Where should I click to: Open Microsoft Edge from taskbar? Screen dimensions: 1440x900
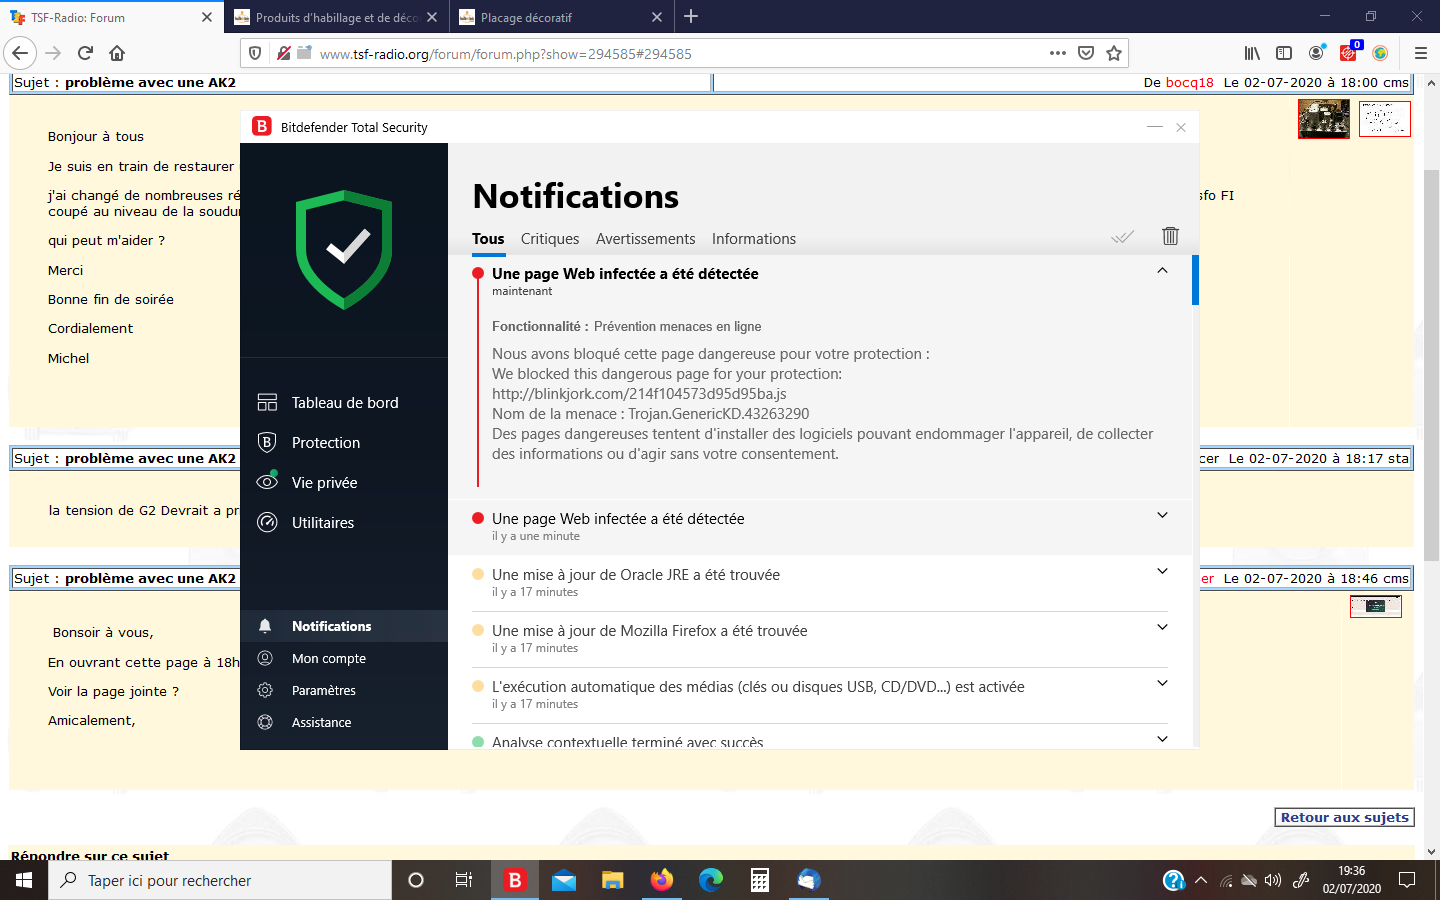711,880
